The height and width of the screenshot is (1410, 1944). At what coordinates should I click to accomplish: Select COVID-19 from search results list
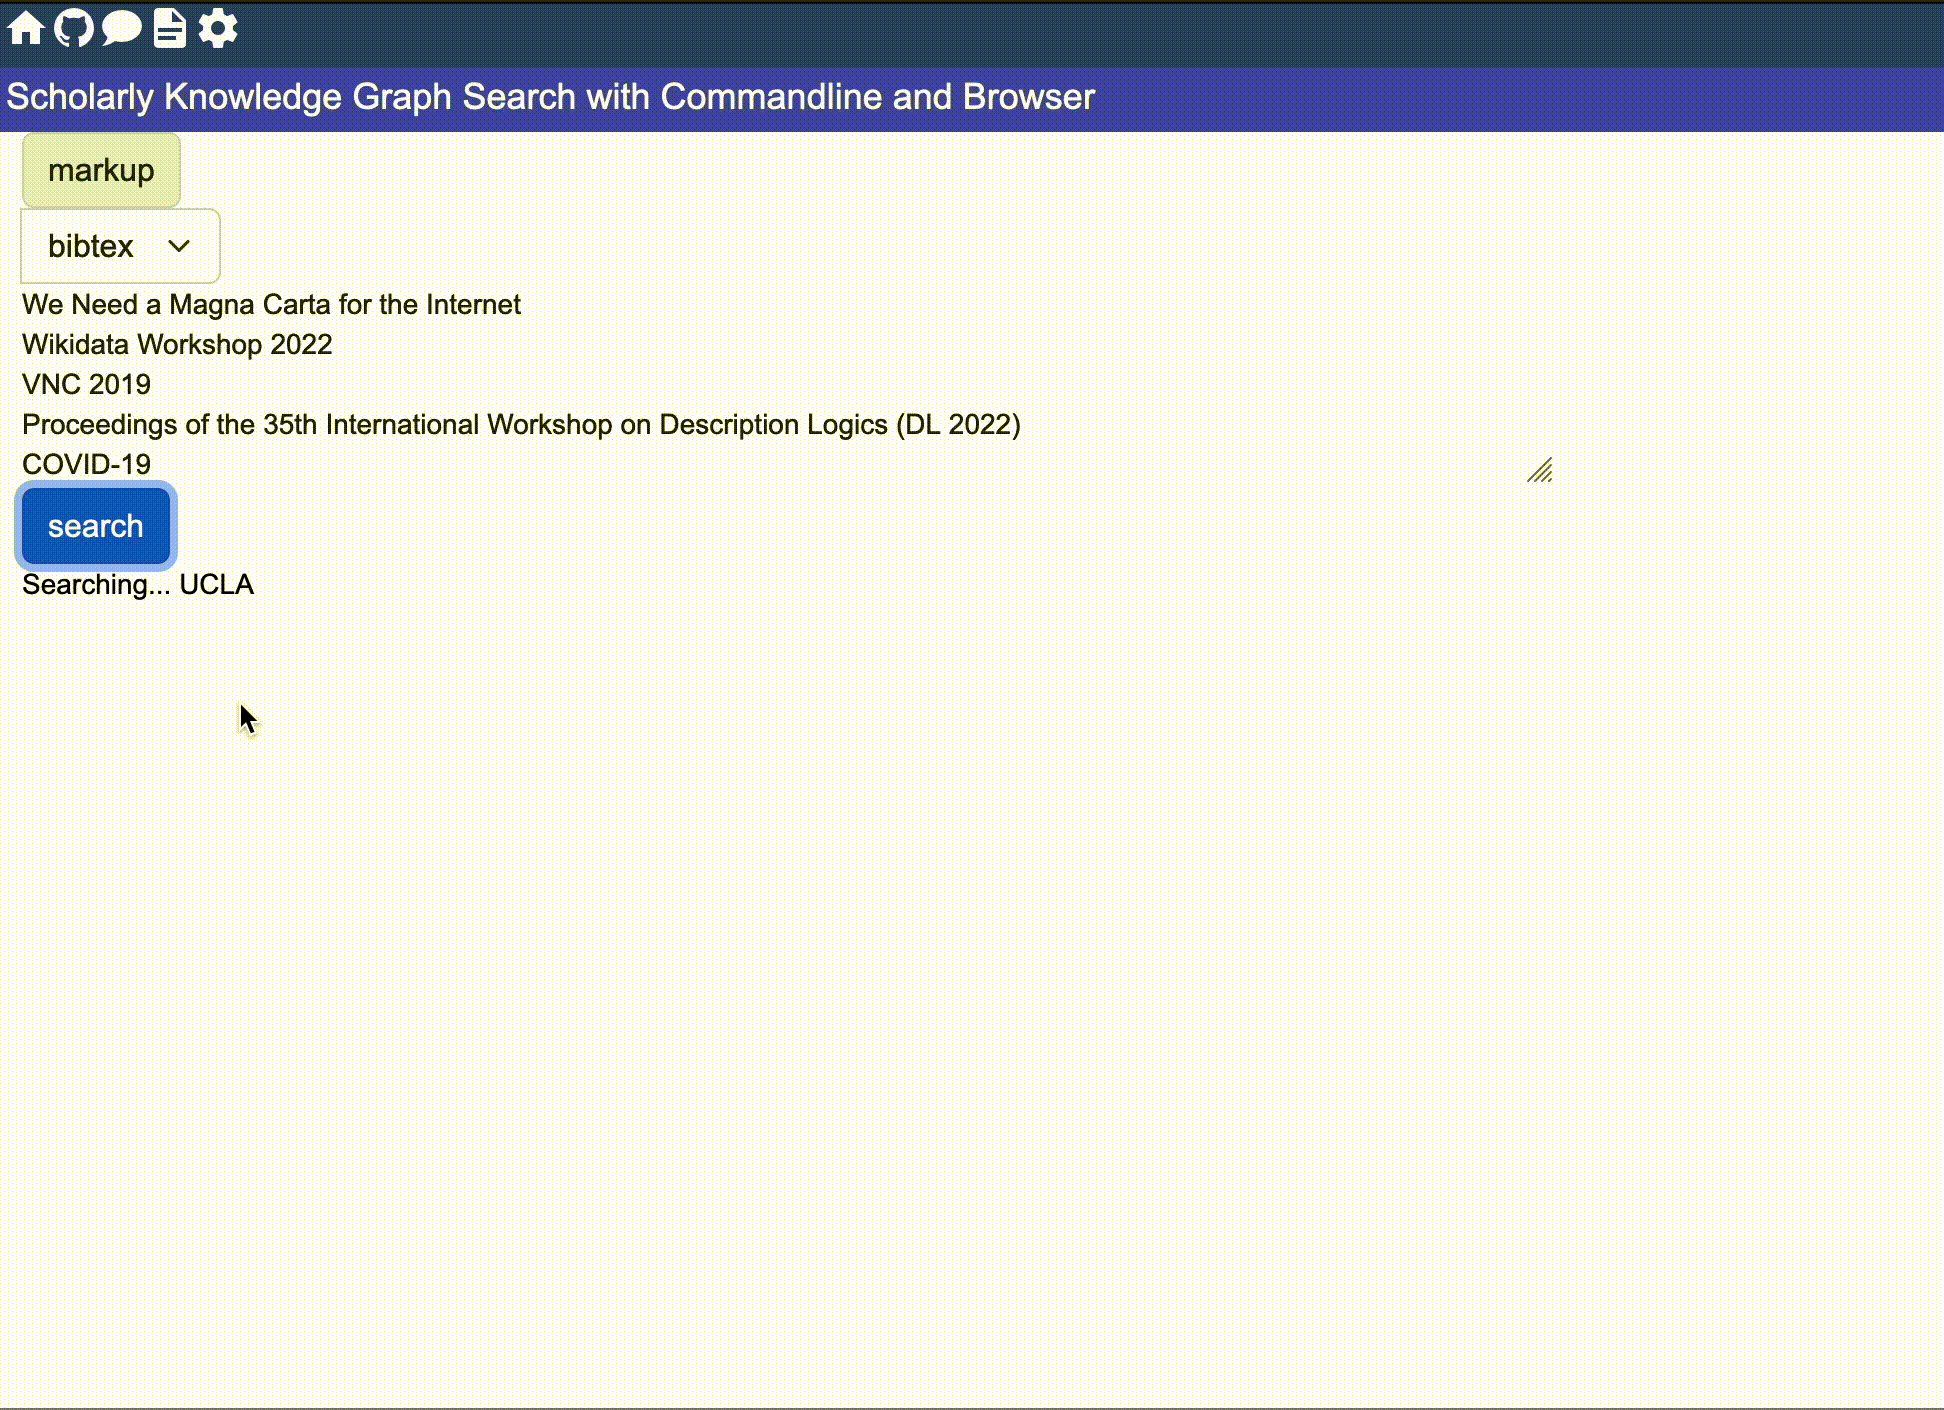[x=85, y=463]
